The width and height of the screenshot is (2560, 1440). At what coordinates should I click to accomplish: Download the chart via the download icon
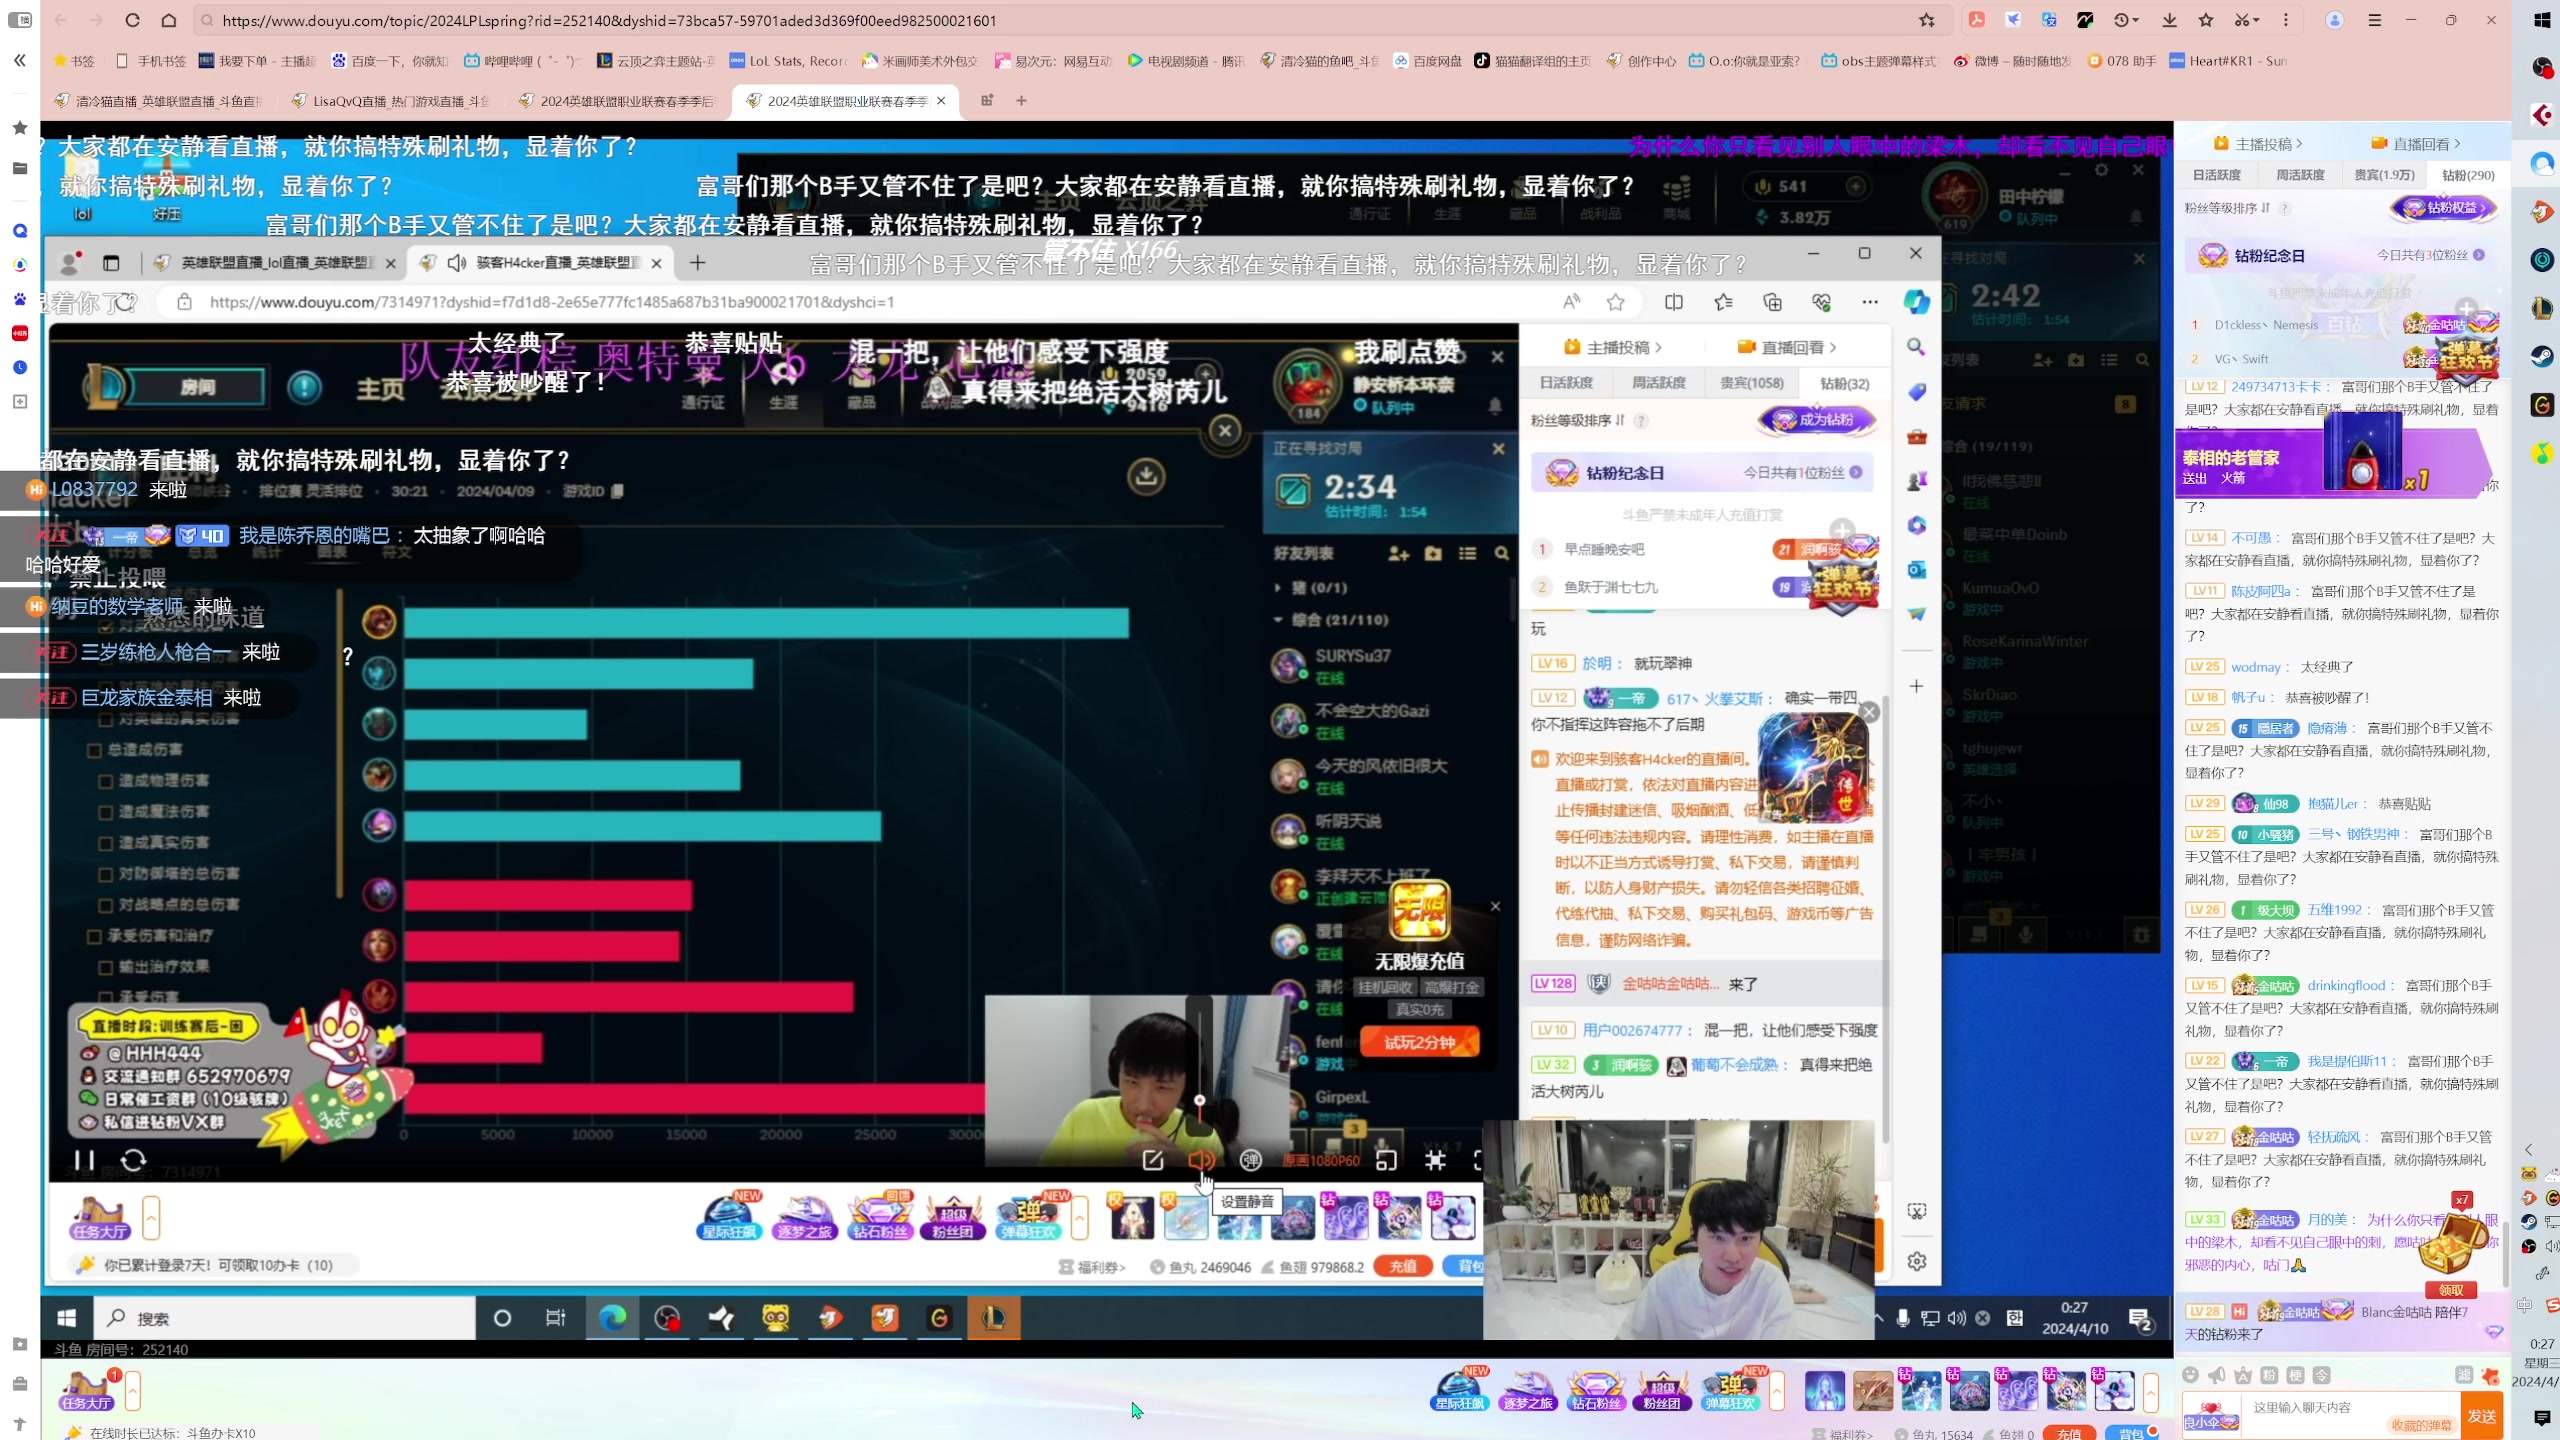(x=1146, y=475)
